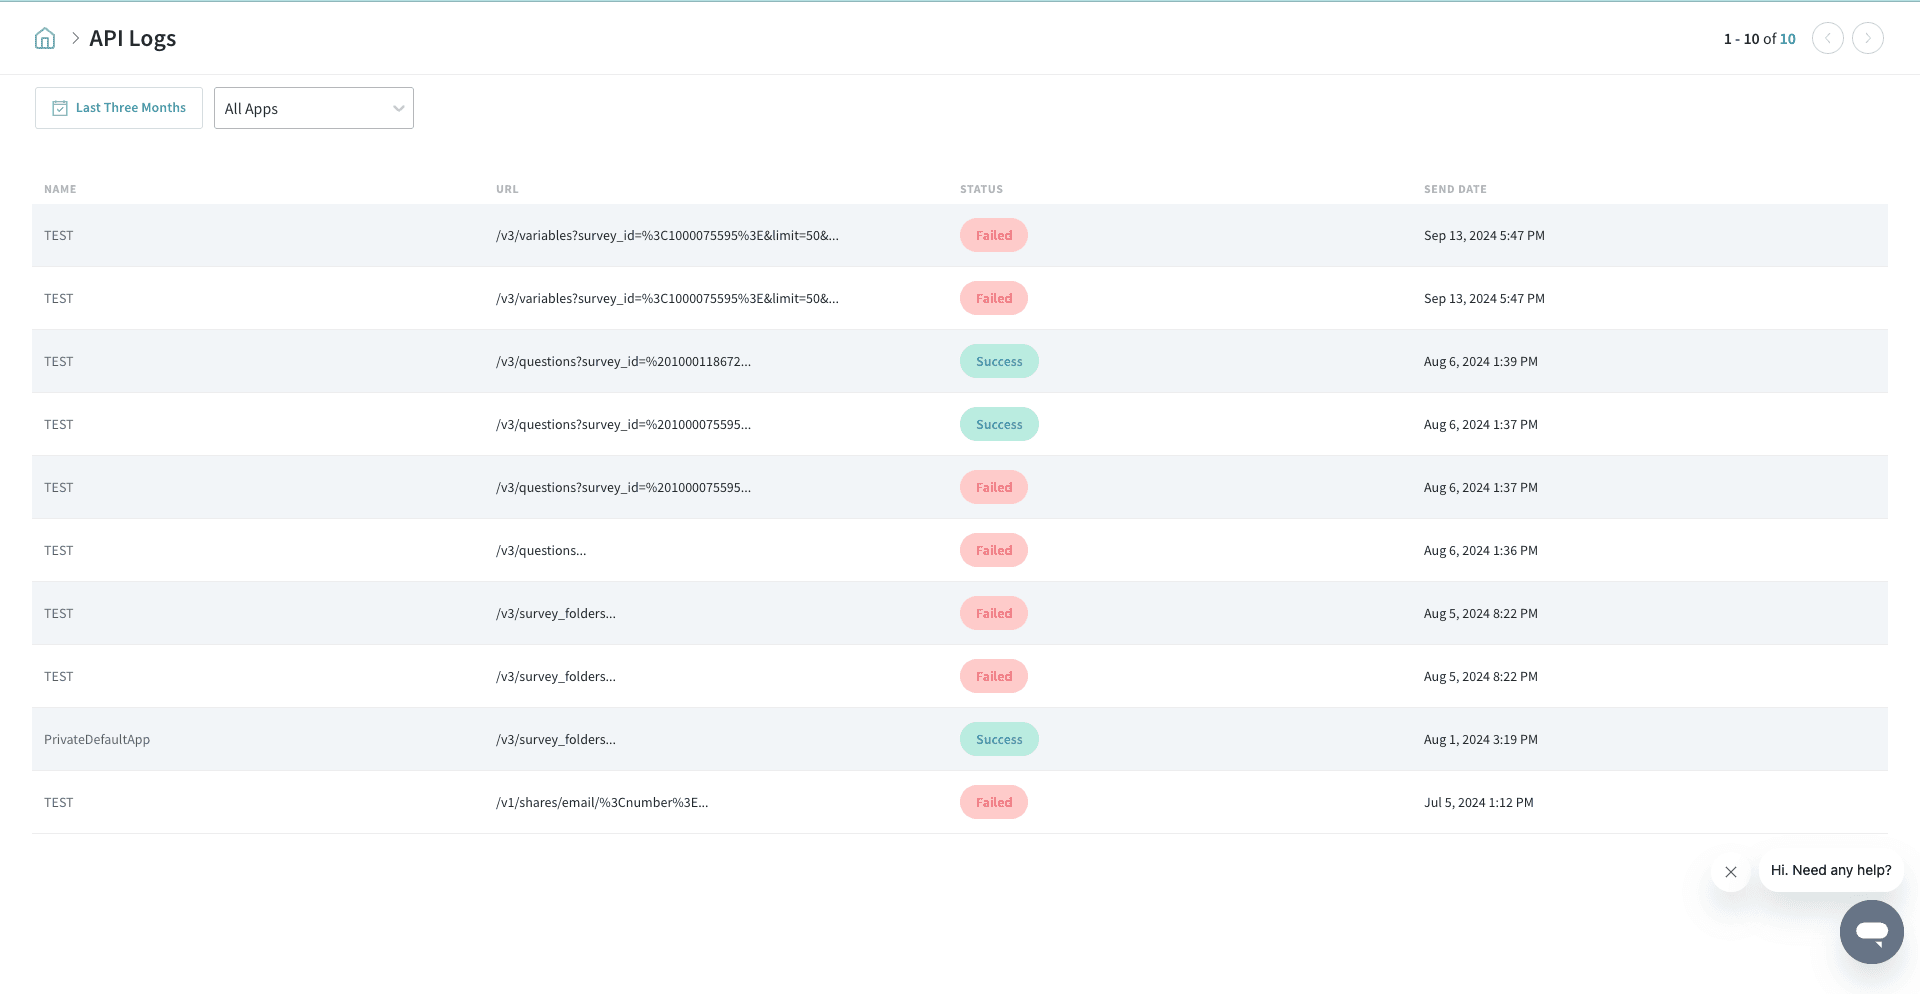Go to next page of logs
Viewport: 1920px width, 994px height.
[1867, 39]
